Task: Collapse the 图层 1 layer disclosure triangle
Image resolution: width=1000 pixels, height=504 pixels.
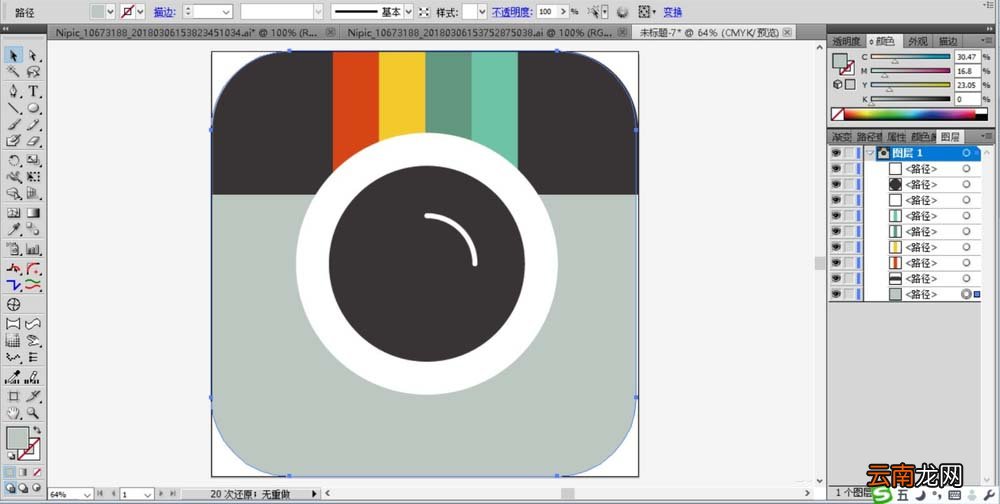Action: [870, 153]
